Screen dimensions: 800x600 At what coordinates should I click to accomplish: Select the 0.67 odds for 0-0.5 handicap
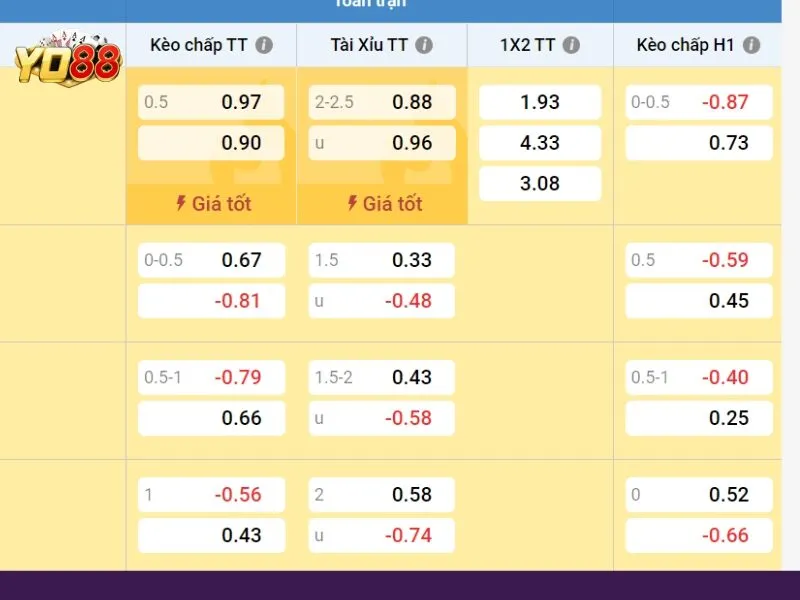211,260
